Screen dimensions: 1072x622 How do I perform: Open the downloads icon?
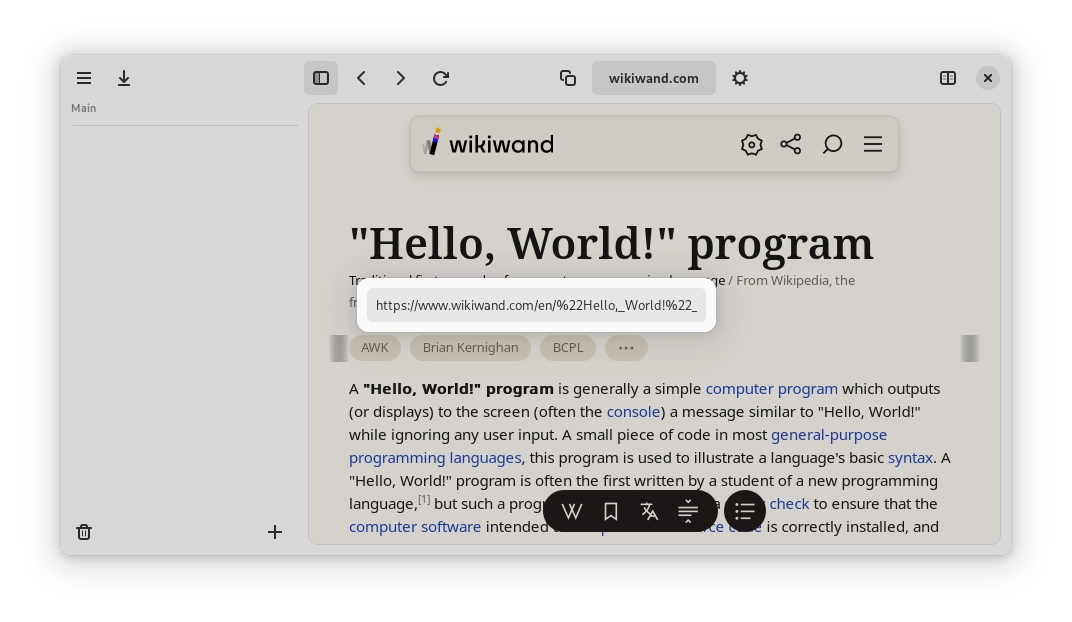[124, 78]
